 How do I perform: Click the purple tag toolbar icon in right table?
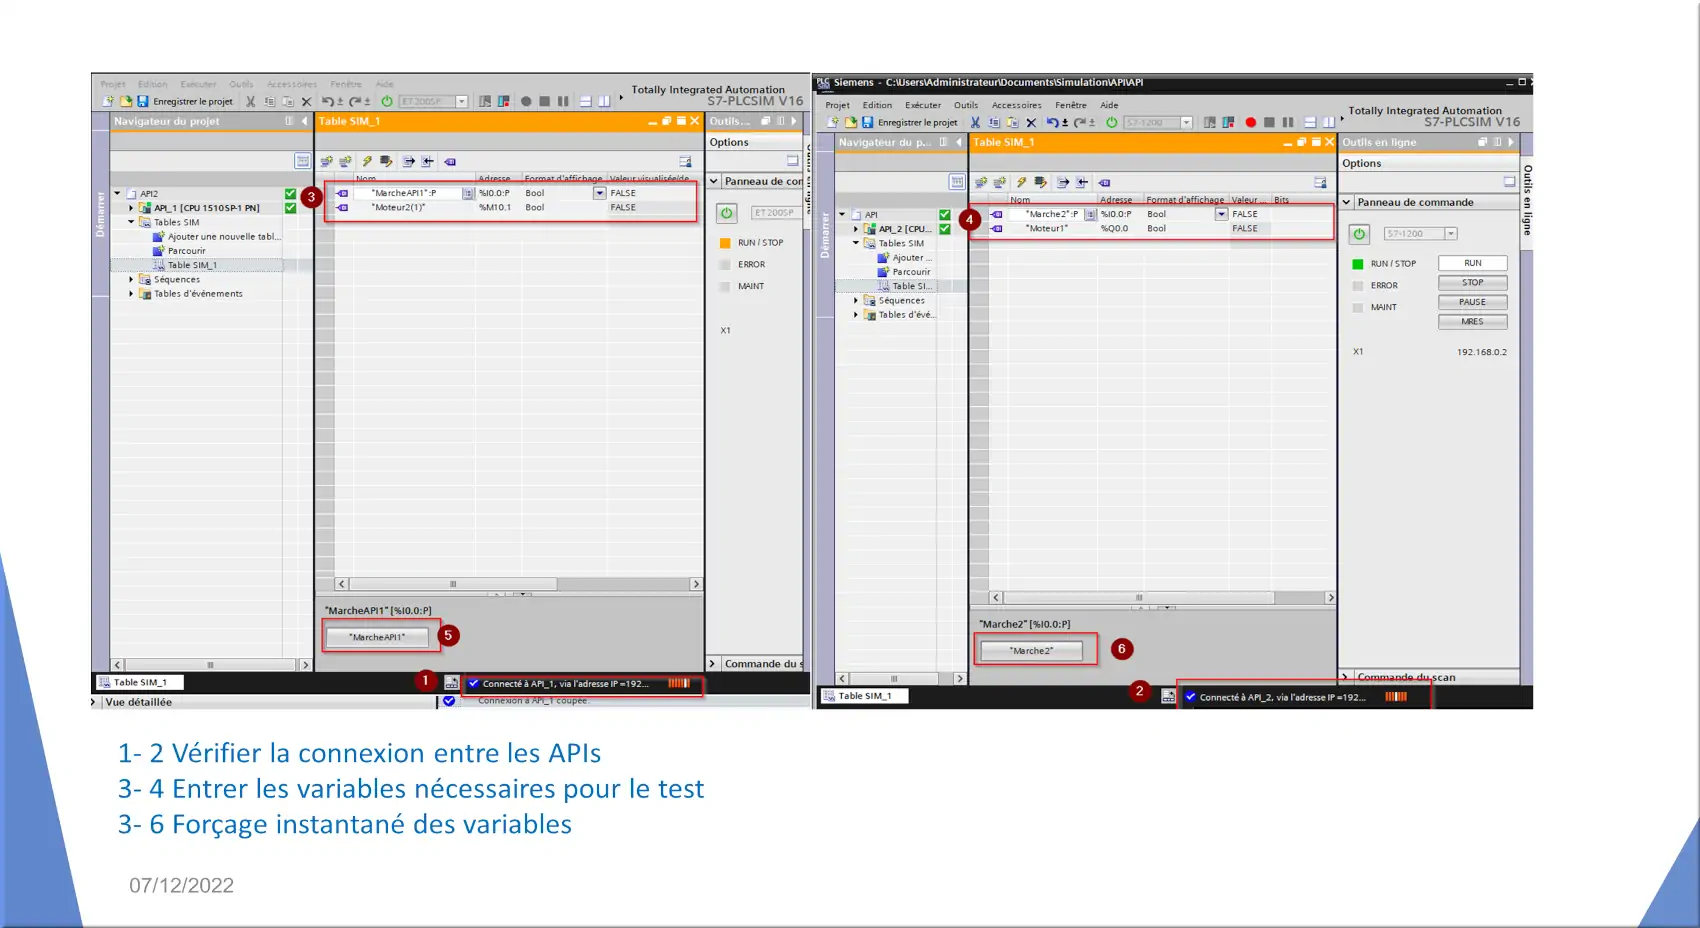point(1104,182)
